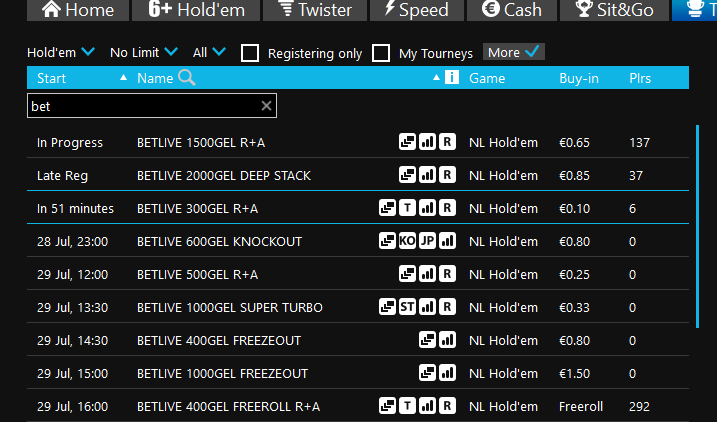The width and height of the screenshot is (717, 422).
Task: Click the Name search magnifier icon
Action: click(187, 78)
